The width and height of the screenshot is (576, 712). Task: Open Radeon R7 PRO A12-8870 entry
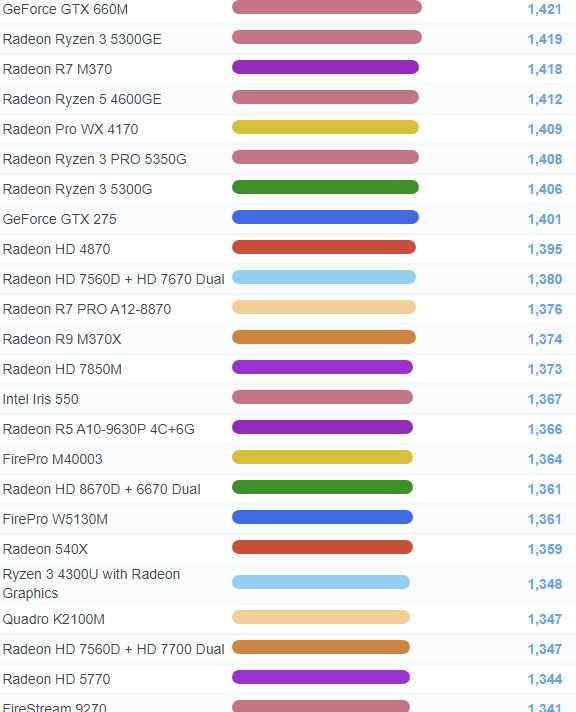coord(87,309)
